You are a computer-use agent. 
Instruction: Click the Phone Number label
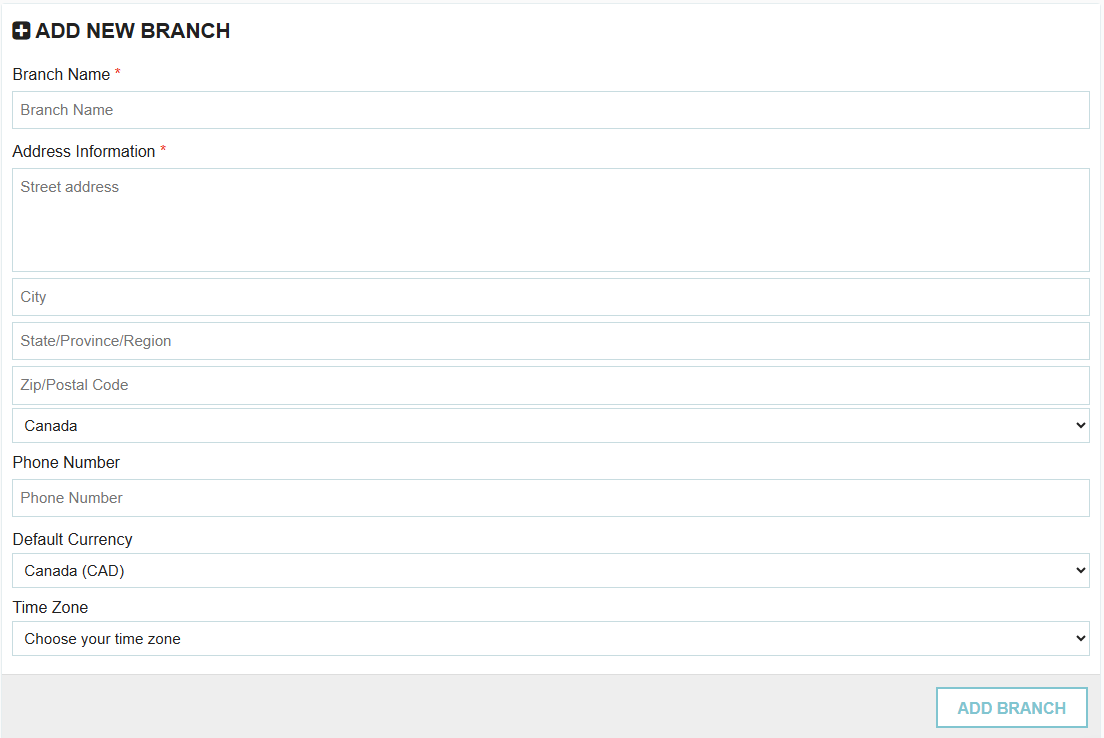coord(66,463)
